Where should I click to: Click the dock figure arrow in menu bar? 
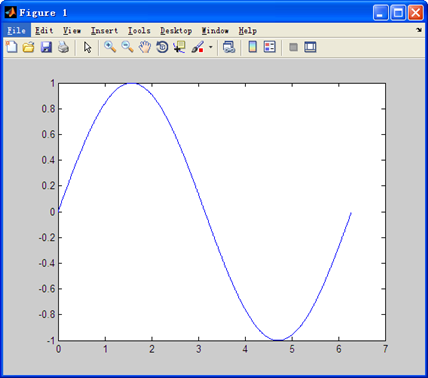[419, 30]
